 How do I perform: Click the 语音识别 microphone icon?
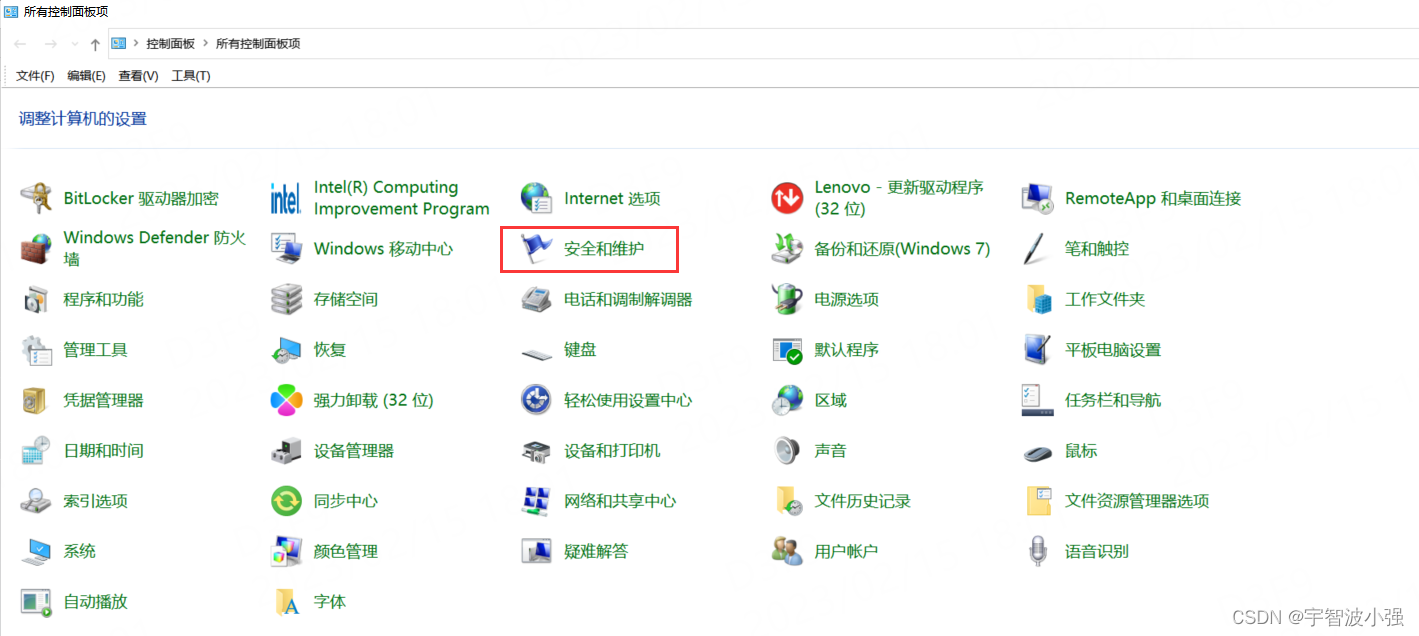pos(1038,551)
